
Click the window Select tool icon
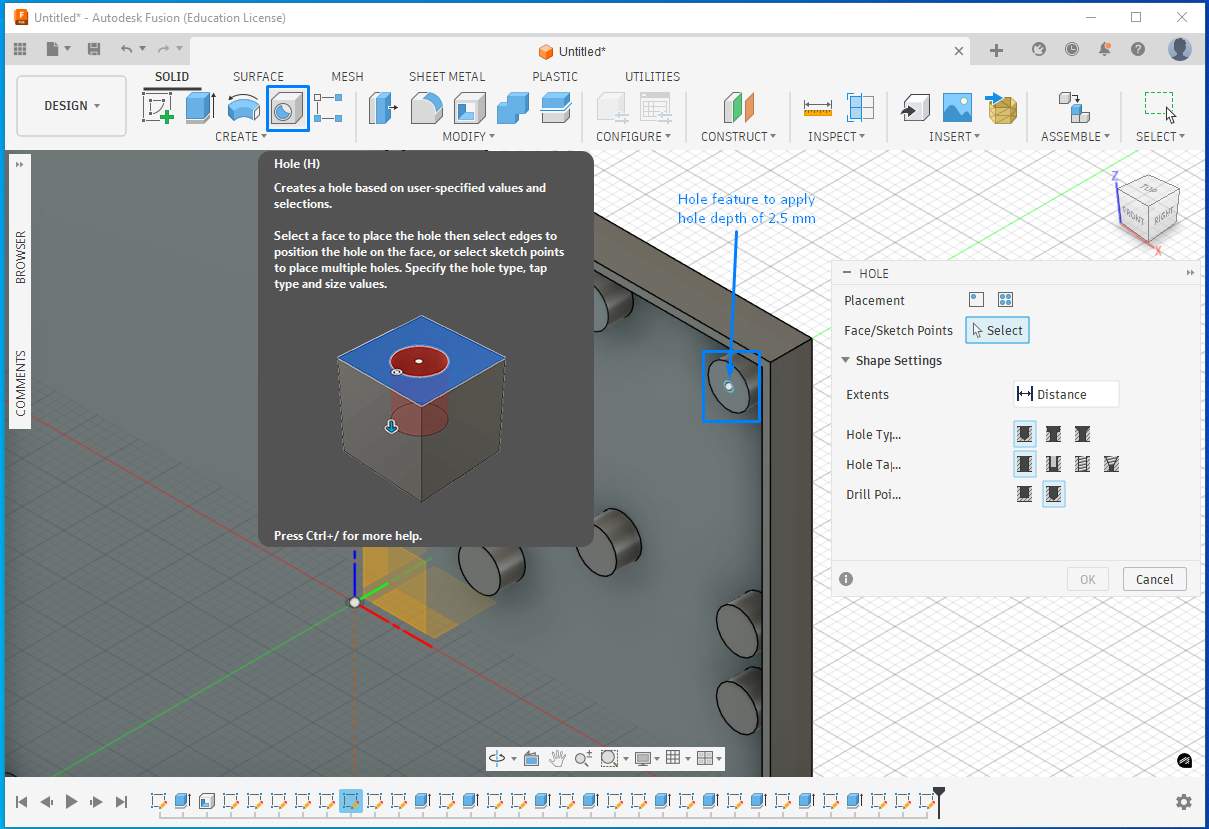coord(1160,106)
